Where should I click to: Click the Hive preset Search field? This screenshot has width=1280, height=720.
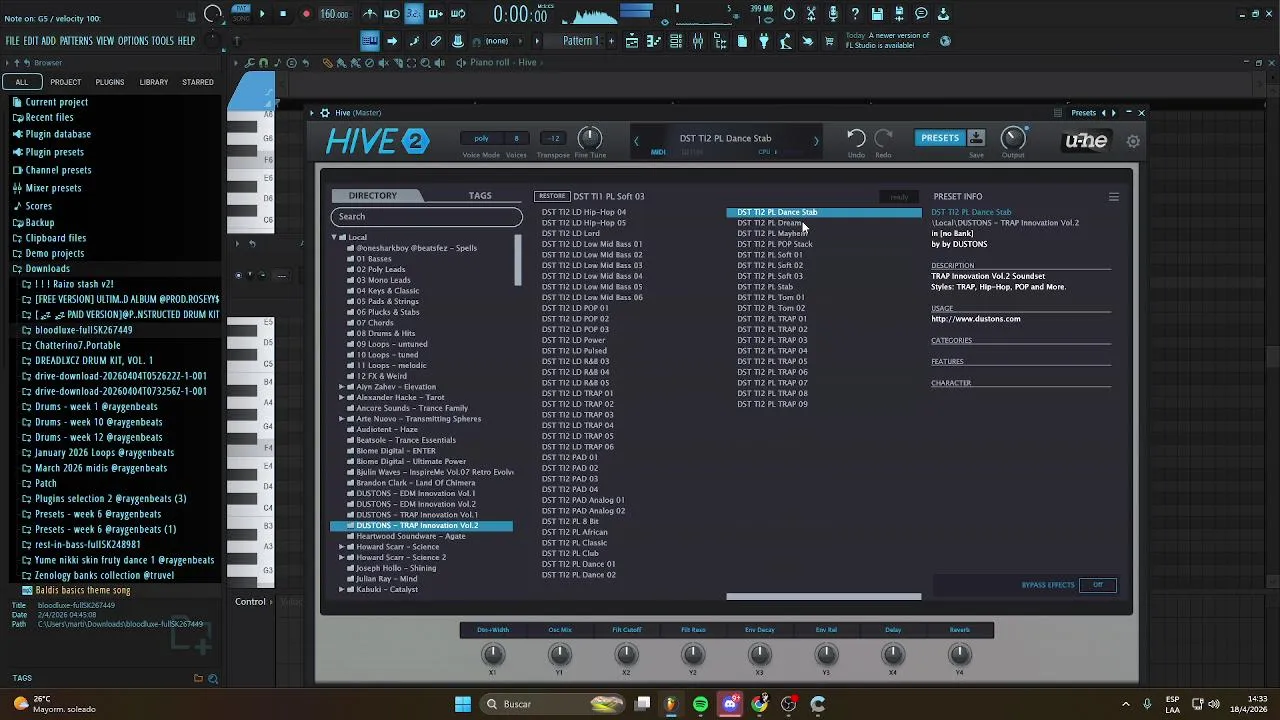427,217
